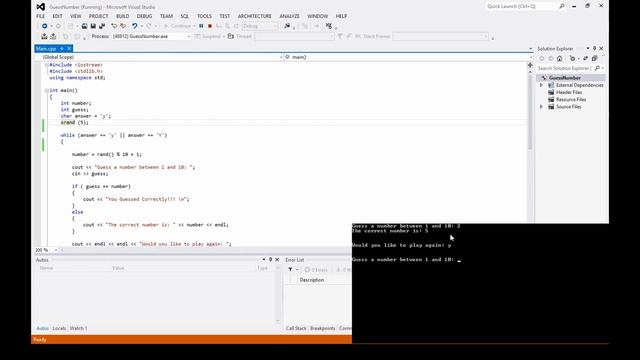This screenshot has height=360, width=640.
Task: Switch to the Locals tab
Action: (x=59, y=328)
